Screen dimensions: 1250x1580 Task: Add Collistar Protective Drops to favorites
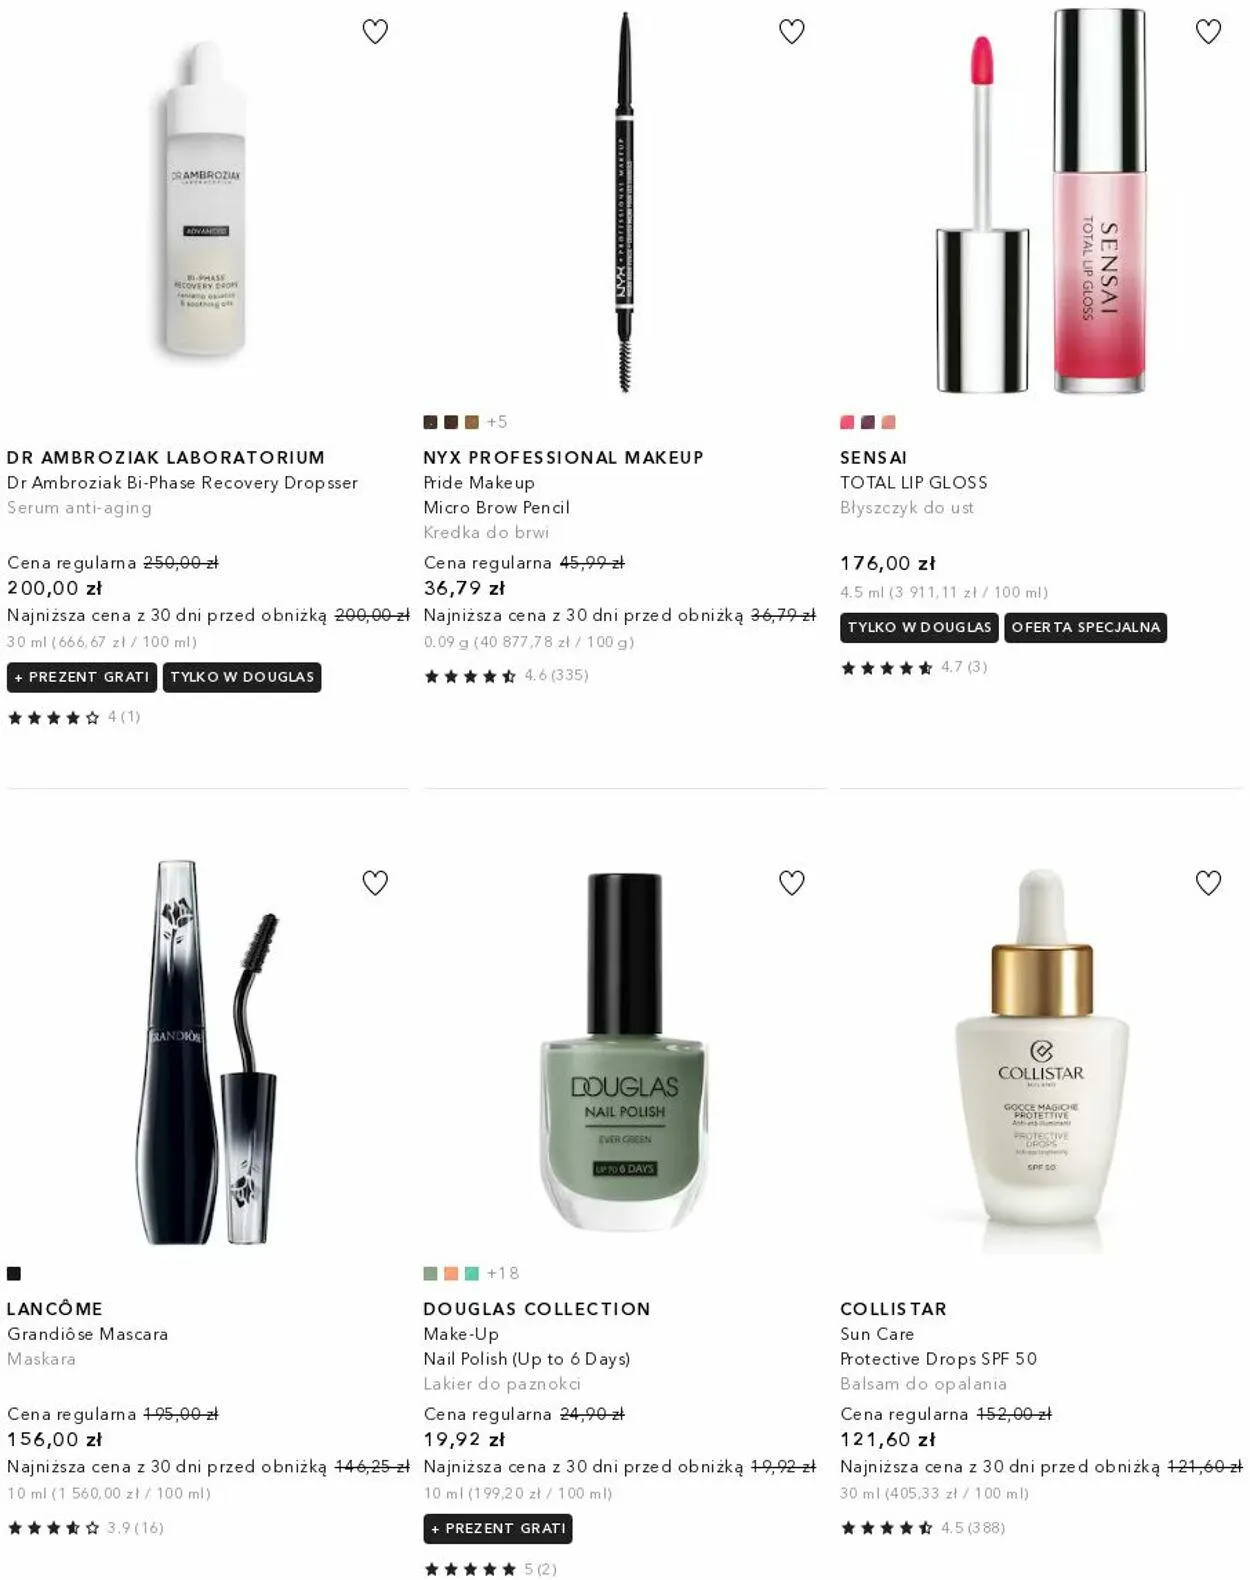click(1208, 883)
